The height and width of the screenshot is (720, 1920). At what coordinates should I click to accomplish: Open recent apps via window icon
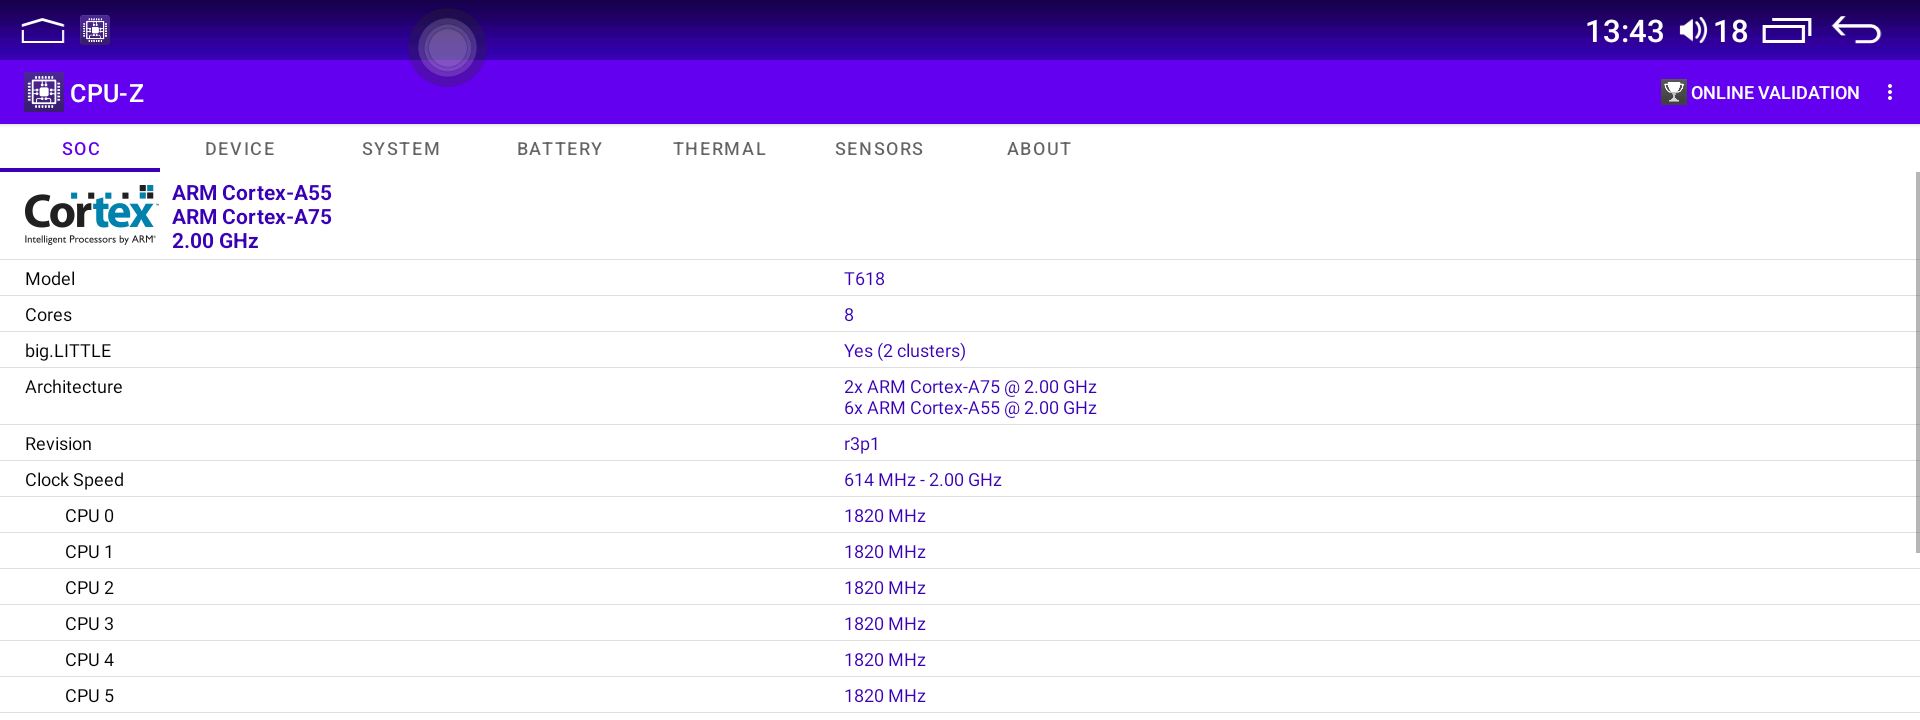[x=1787, y=31]
